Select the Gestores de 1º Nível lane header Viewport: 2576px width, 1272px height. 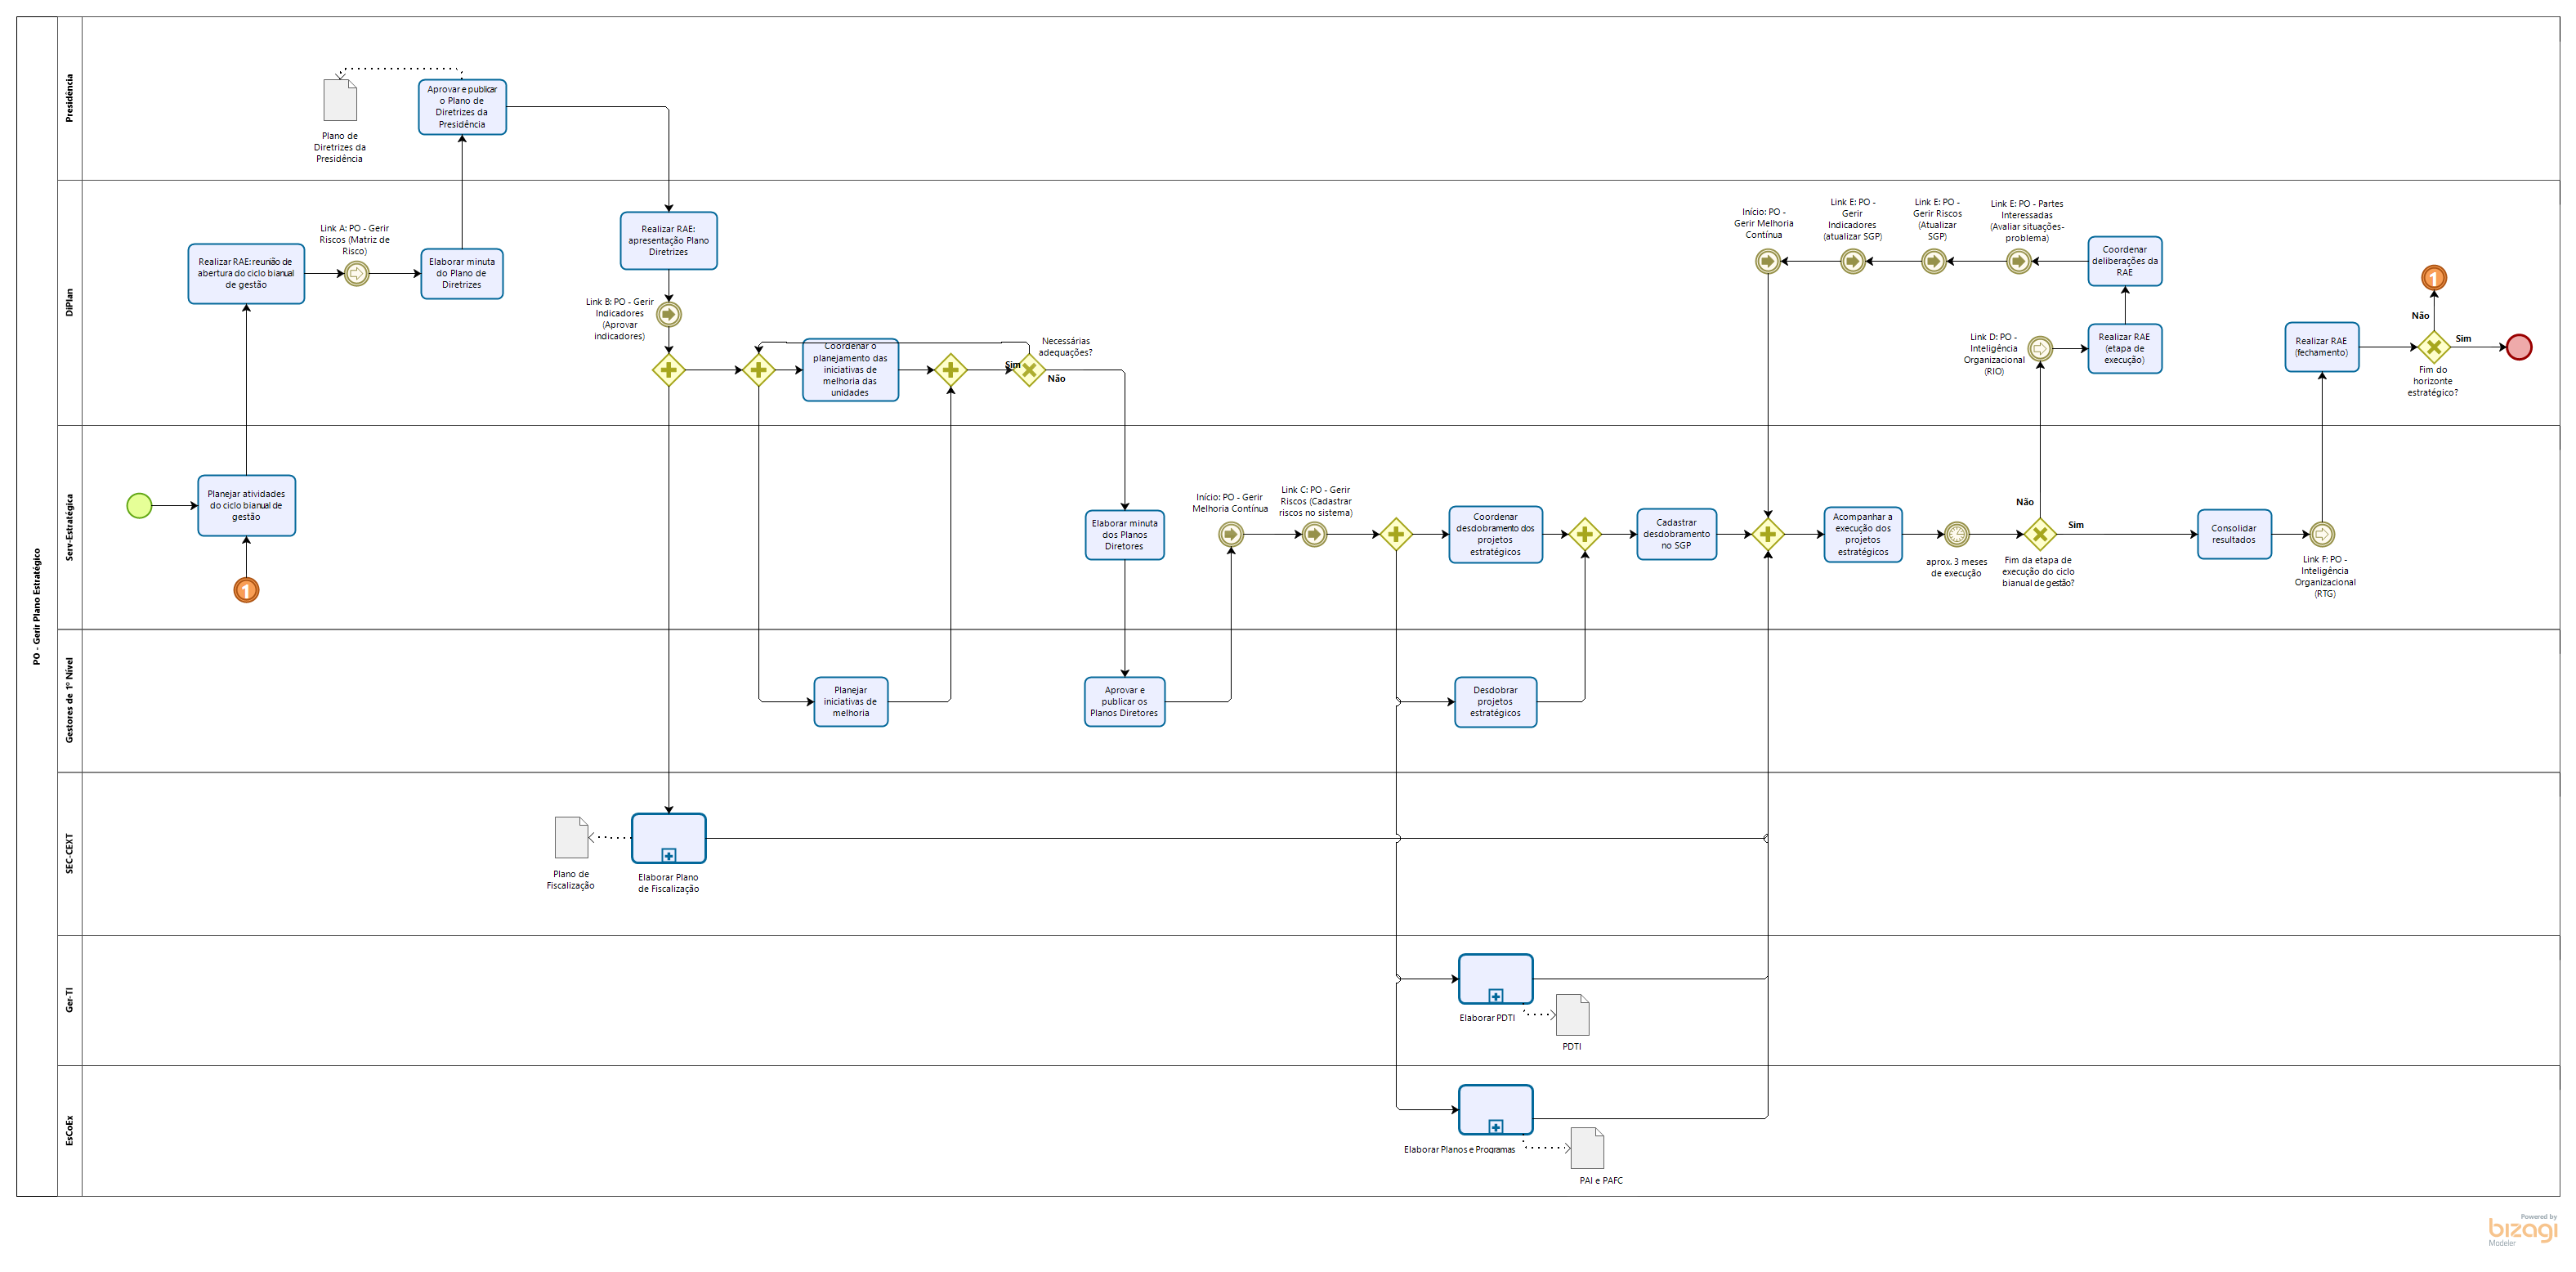point(69,700)
